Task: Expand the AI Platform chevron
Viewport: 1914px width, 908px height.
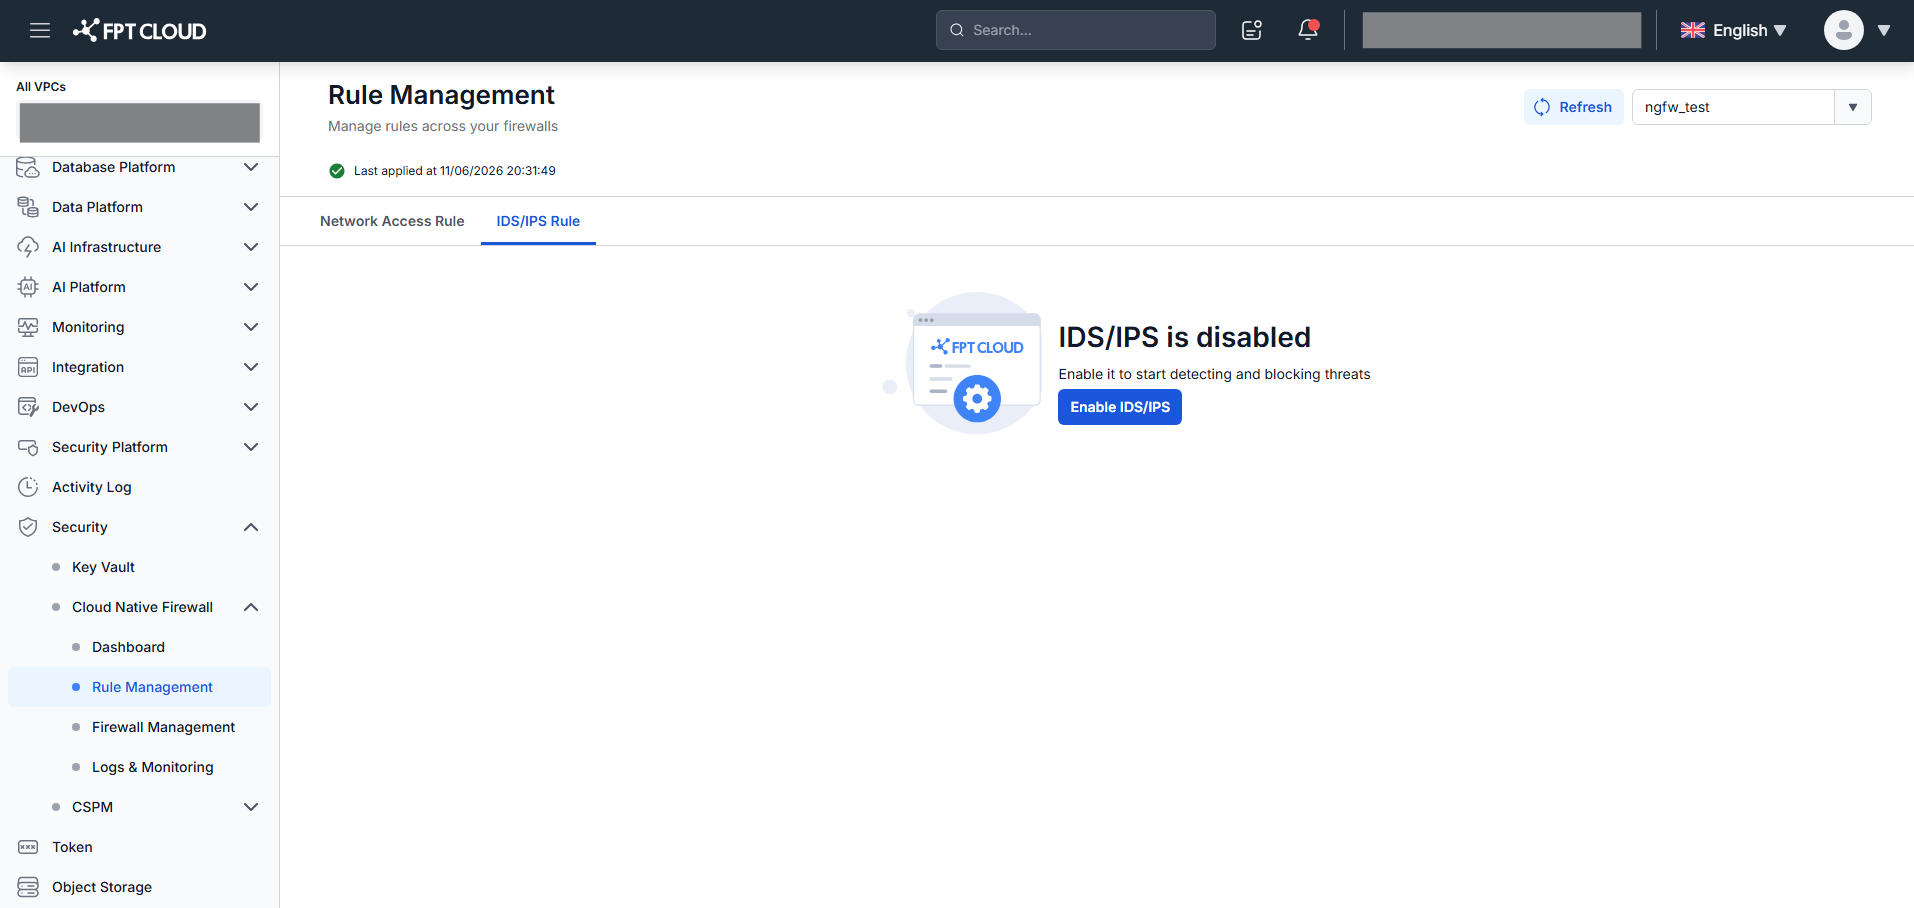Action: coord(251,287)
